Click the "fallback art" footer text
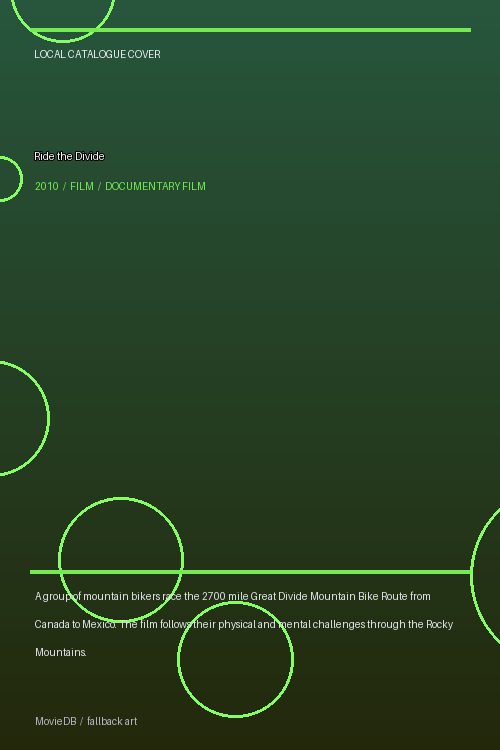 [x=112, y=721]
